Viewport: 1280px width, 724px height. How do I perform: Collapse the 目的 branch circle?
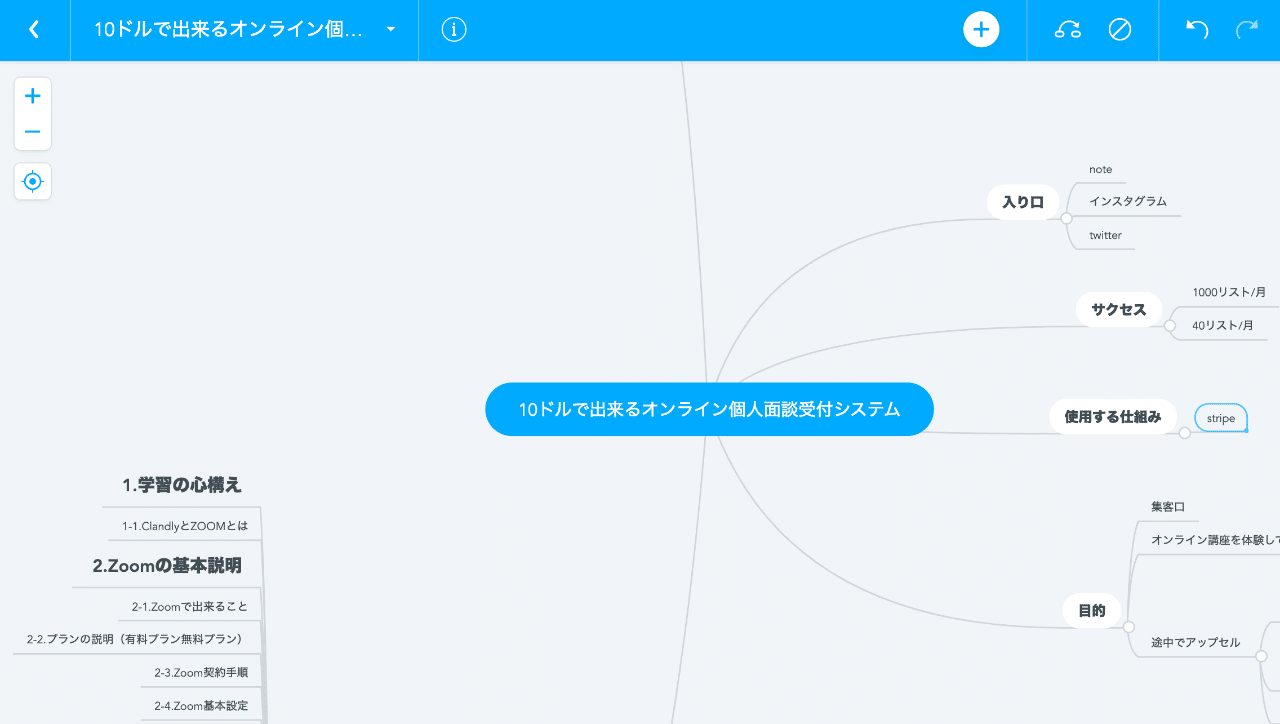[1129, 627]
